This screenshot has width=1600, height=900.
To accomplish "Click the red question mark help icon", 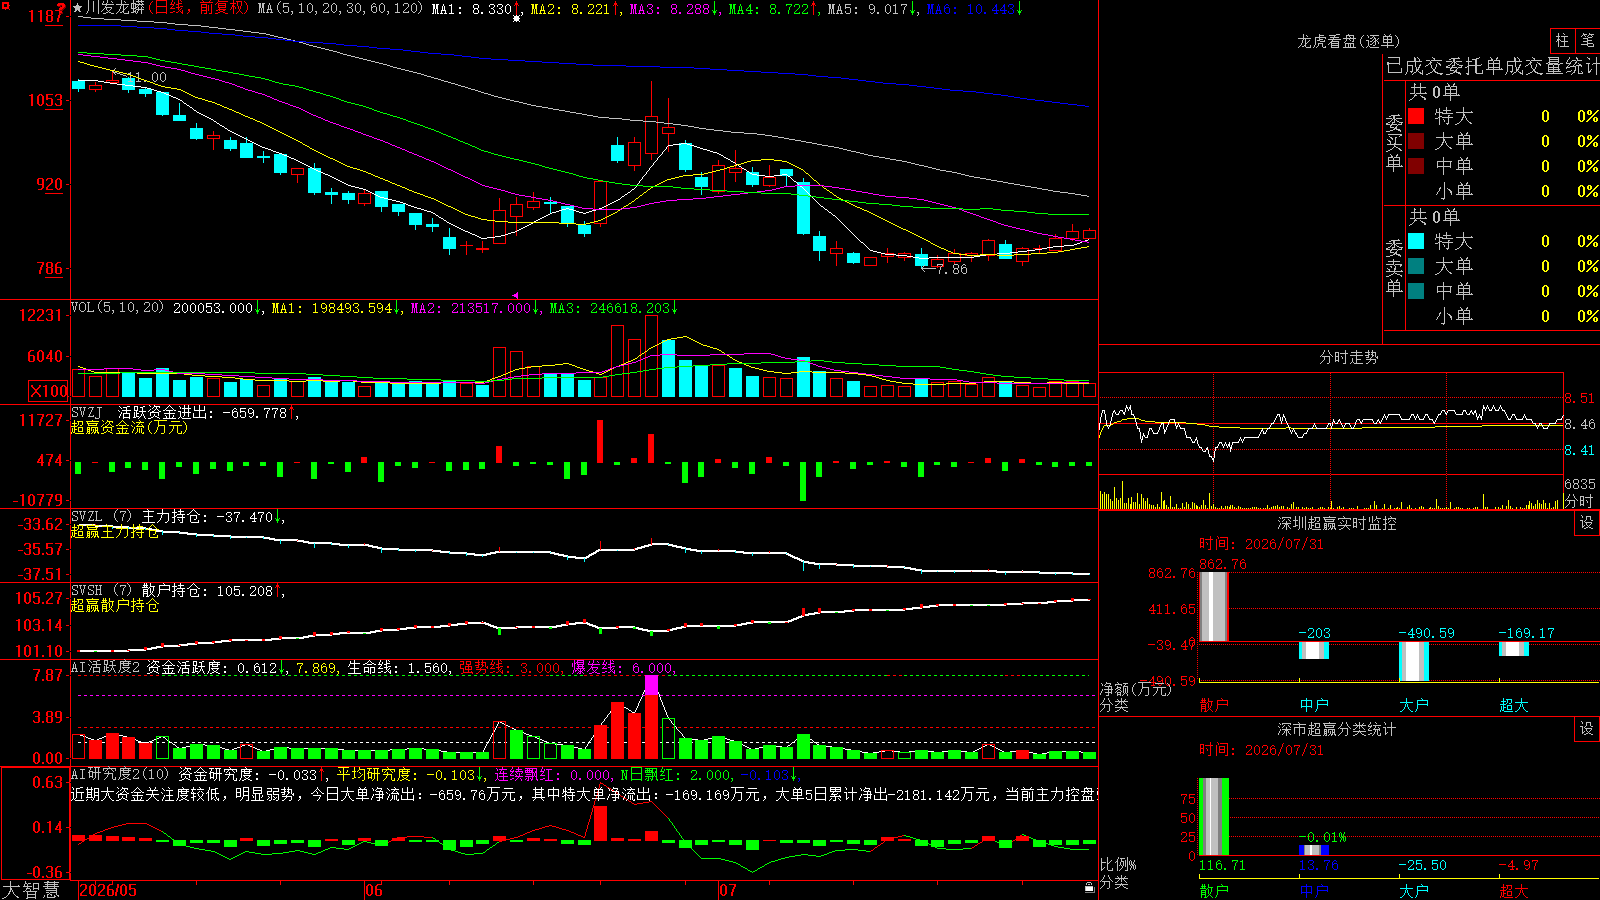I will [x=61, y=7].
